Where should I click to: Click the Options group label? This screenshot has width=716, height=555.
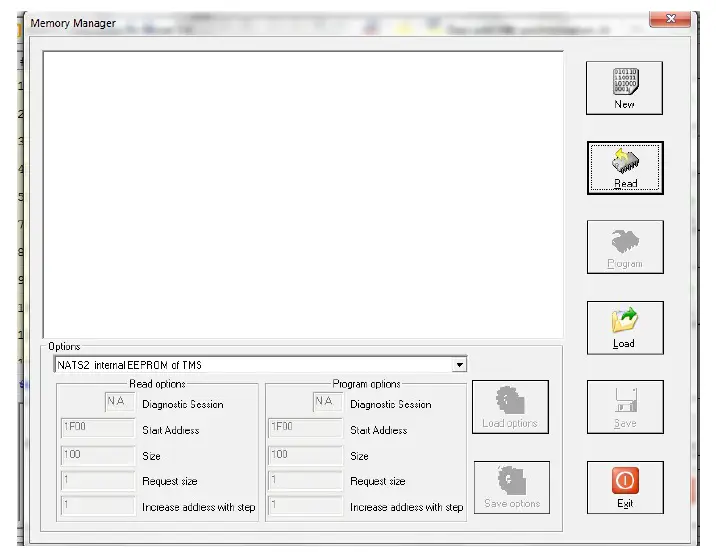tap(64, 346)
